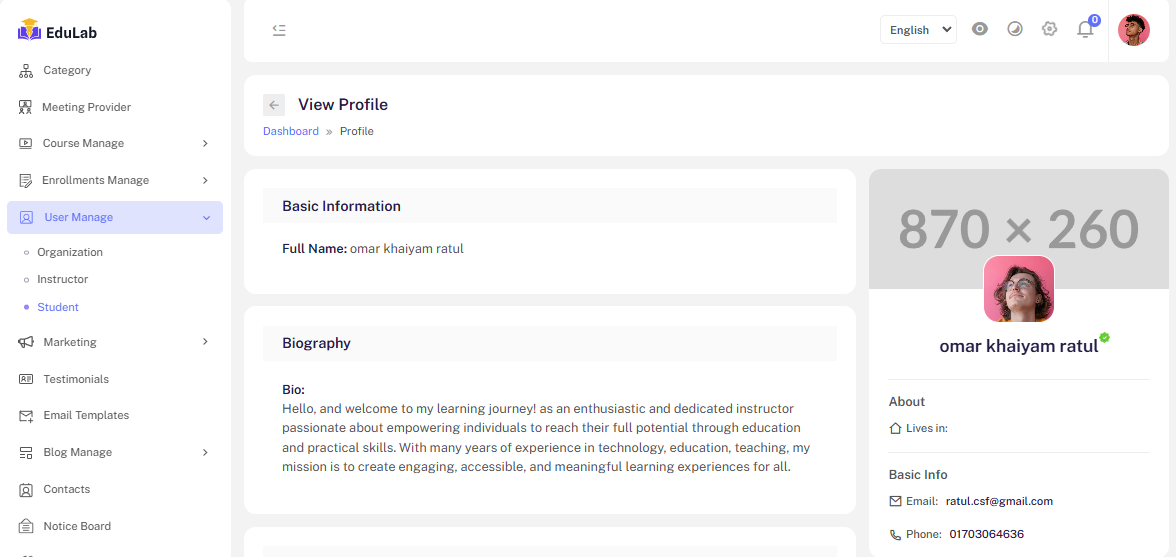Click the omar khaiyam ratul profile photo
1176x557 pixels.
pos(1019,289)
